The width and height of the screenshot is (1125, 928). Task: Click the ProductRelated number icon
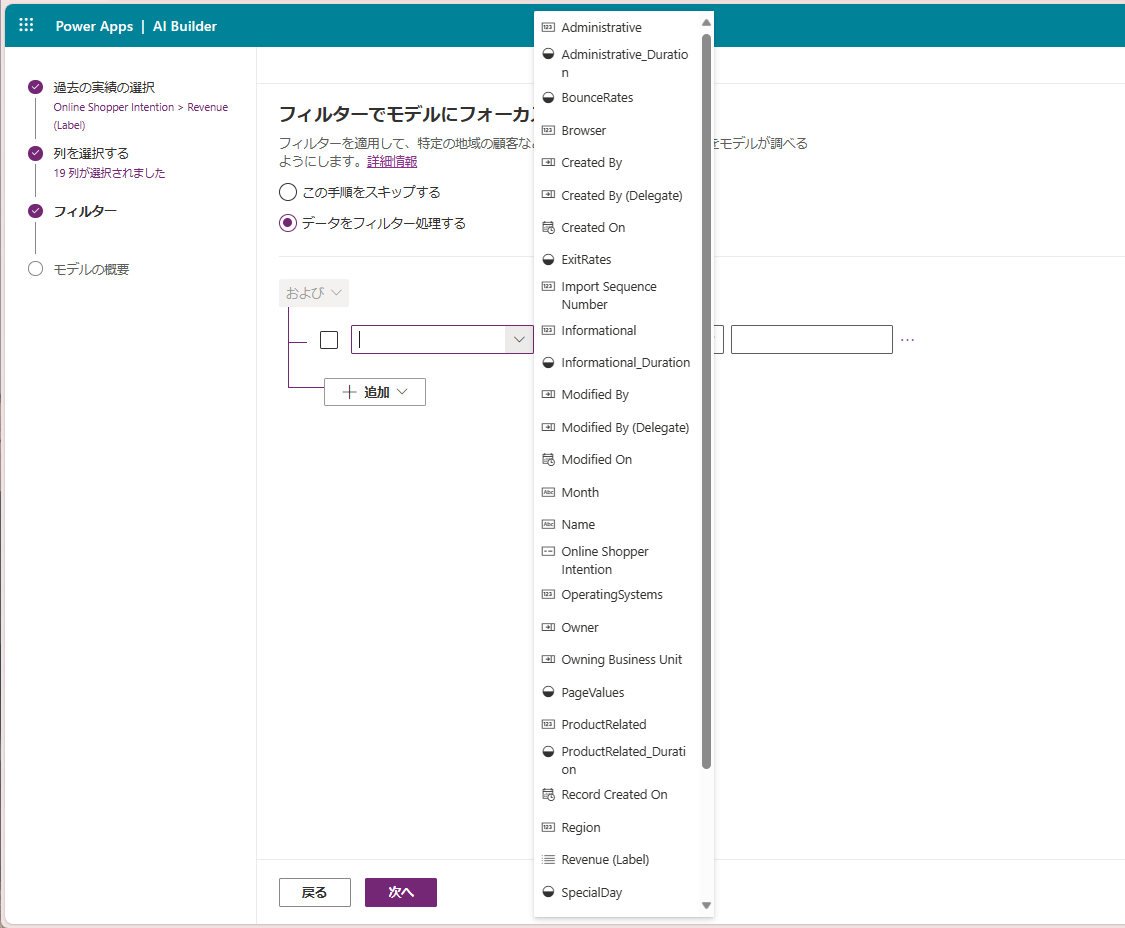[548, 724]
